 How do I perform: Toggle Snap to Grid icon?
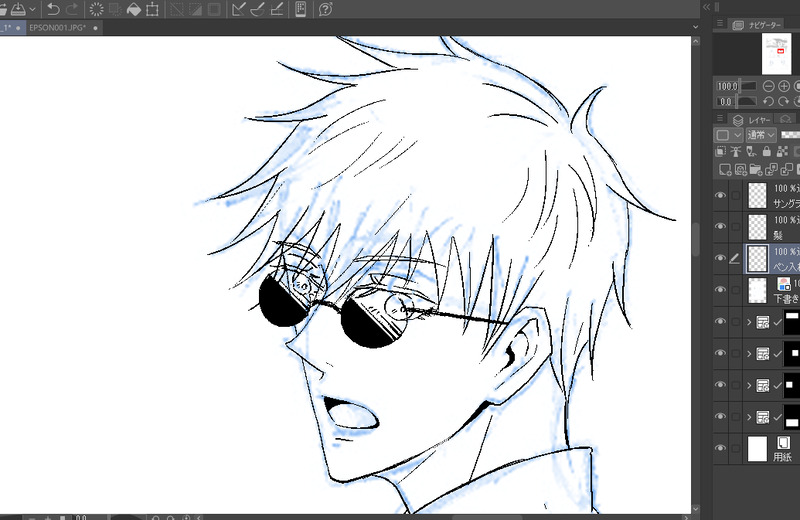click(x=276, y=9)
